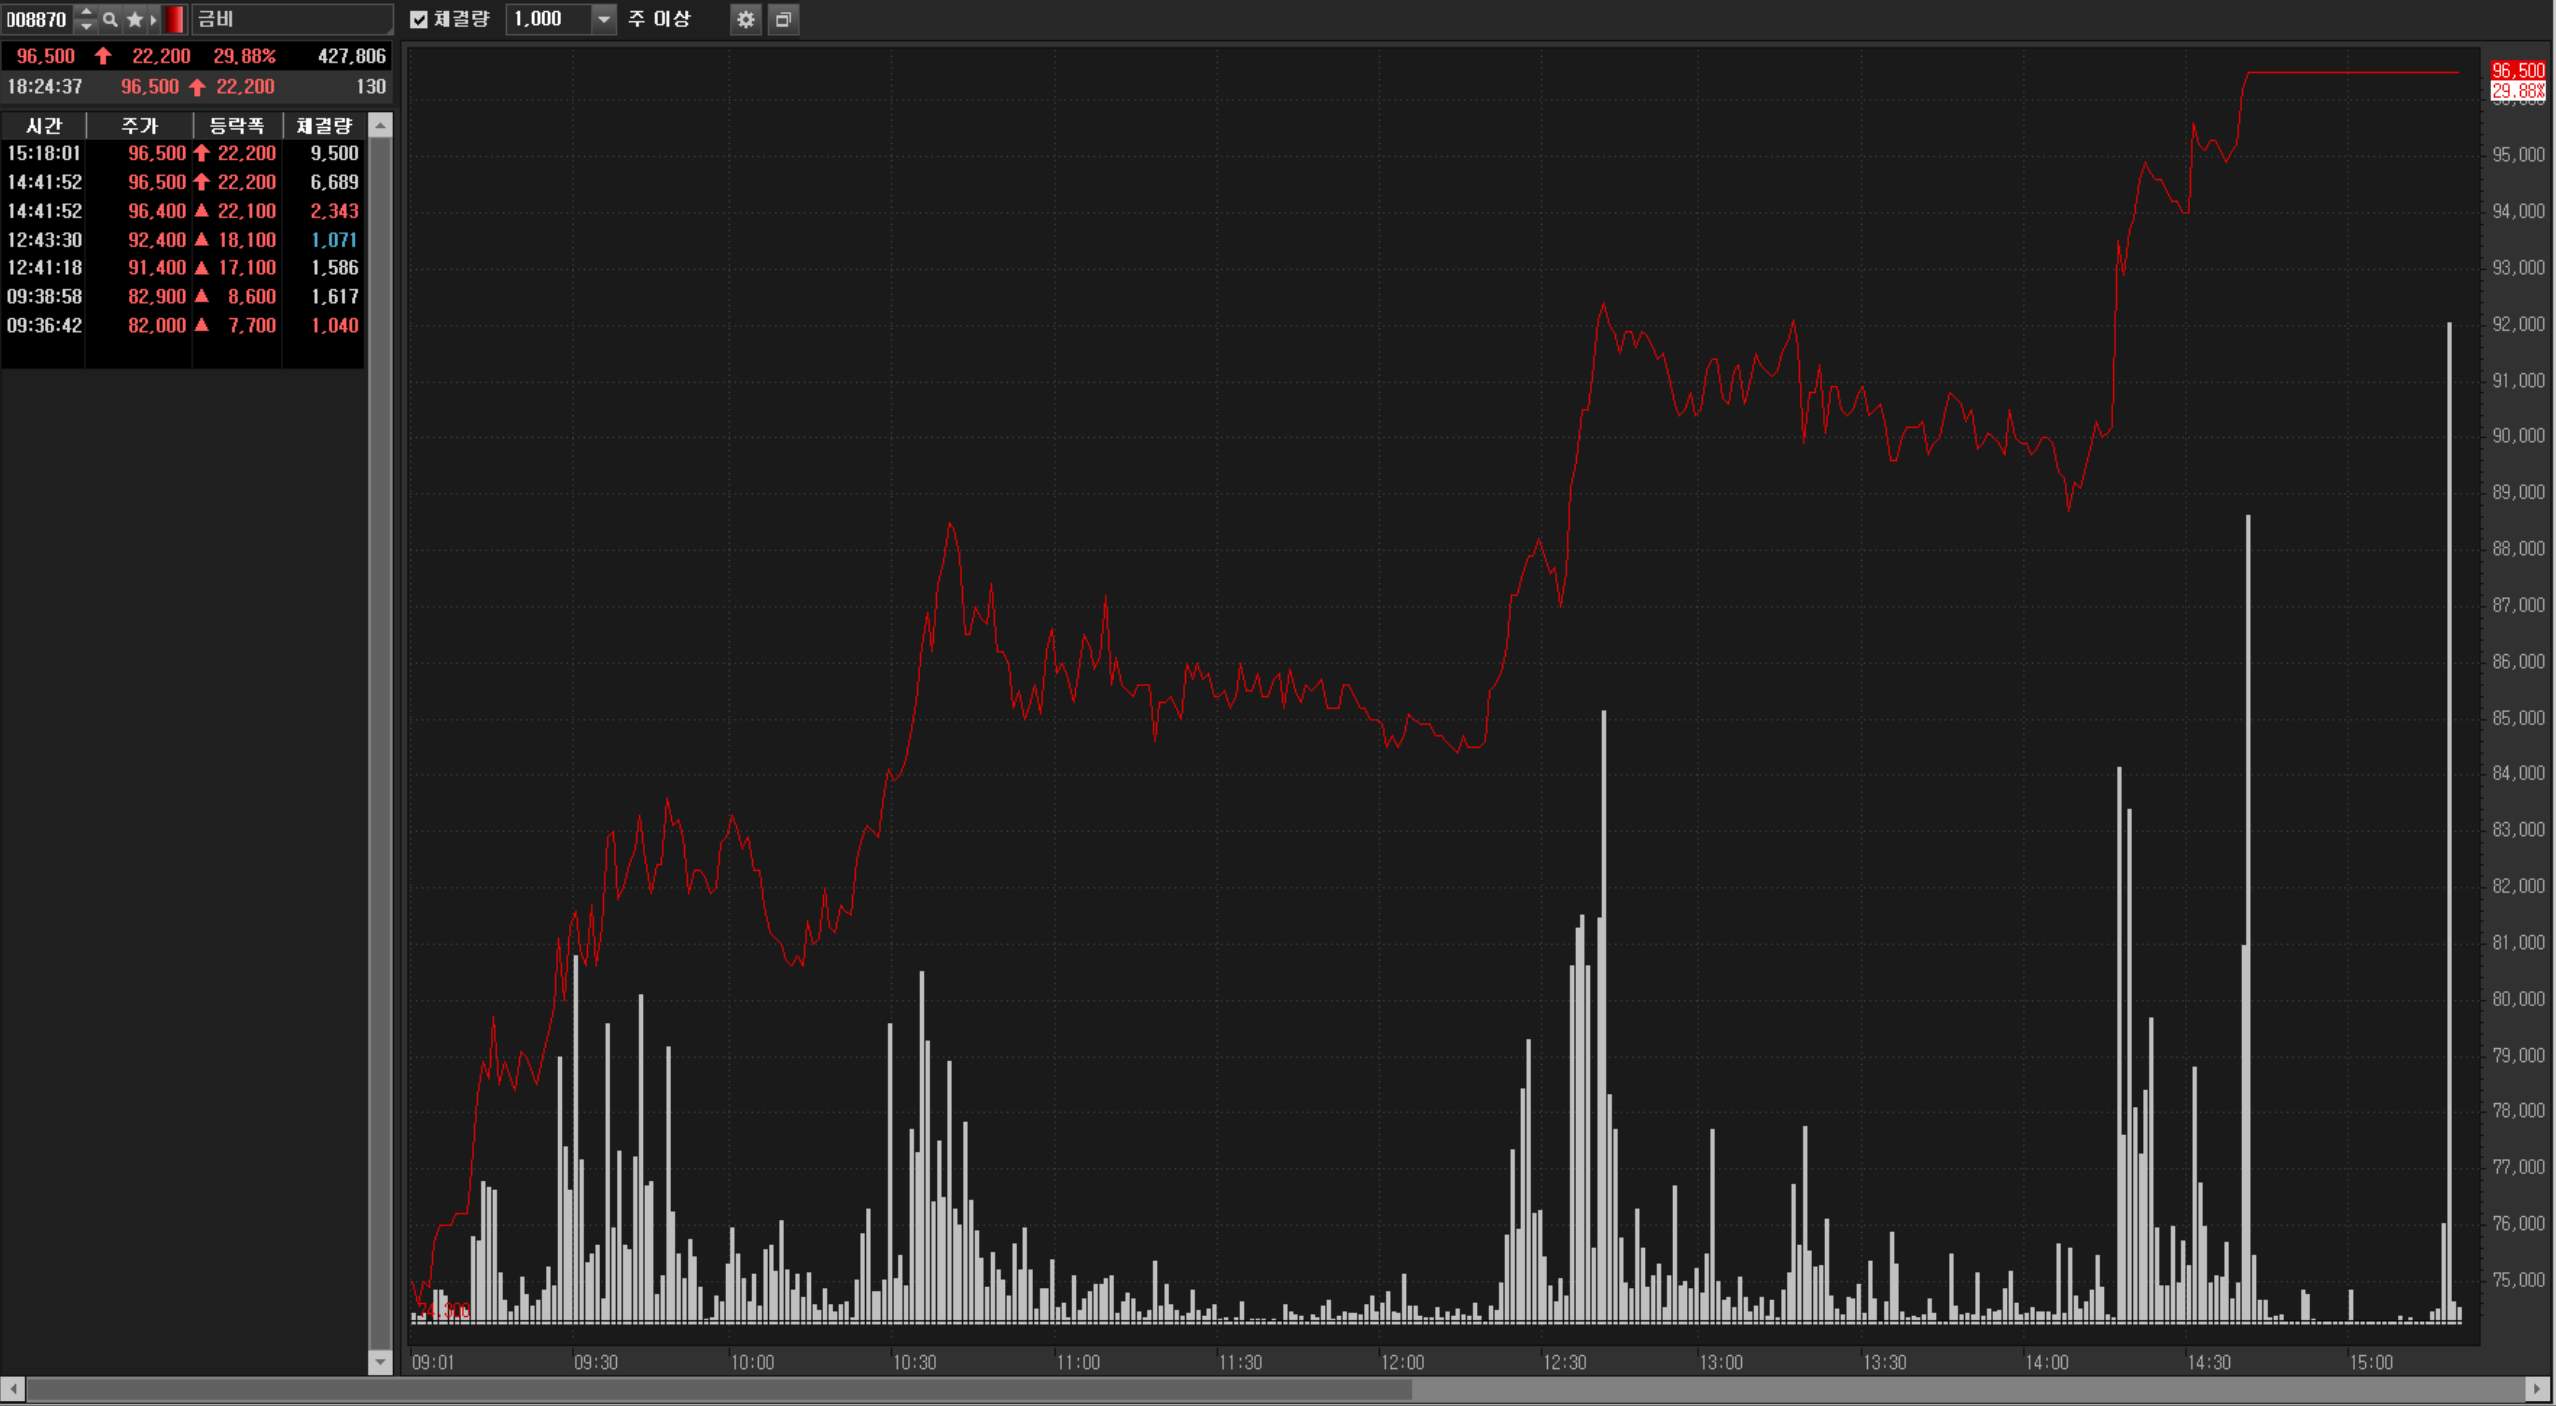This screenshot has height=1406, width=2556.
Task: Click the bottom horizontal scrollbar thumb
Action: (x=718, y=1389)
